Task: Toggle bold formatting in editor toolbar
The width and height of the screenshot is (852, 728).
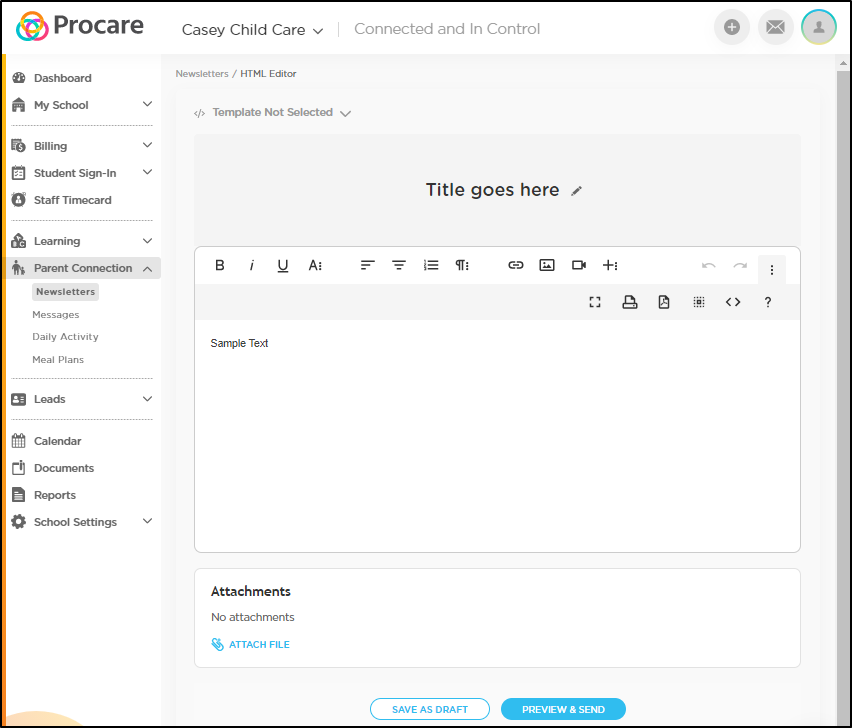Action: (220, 265)
